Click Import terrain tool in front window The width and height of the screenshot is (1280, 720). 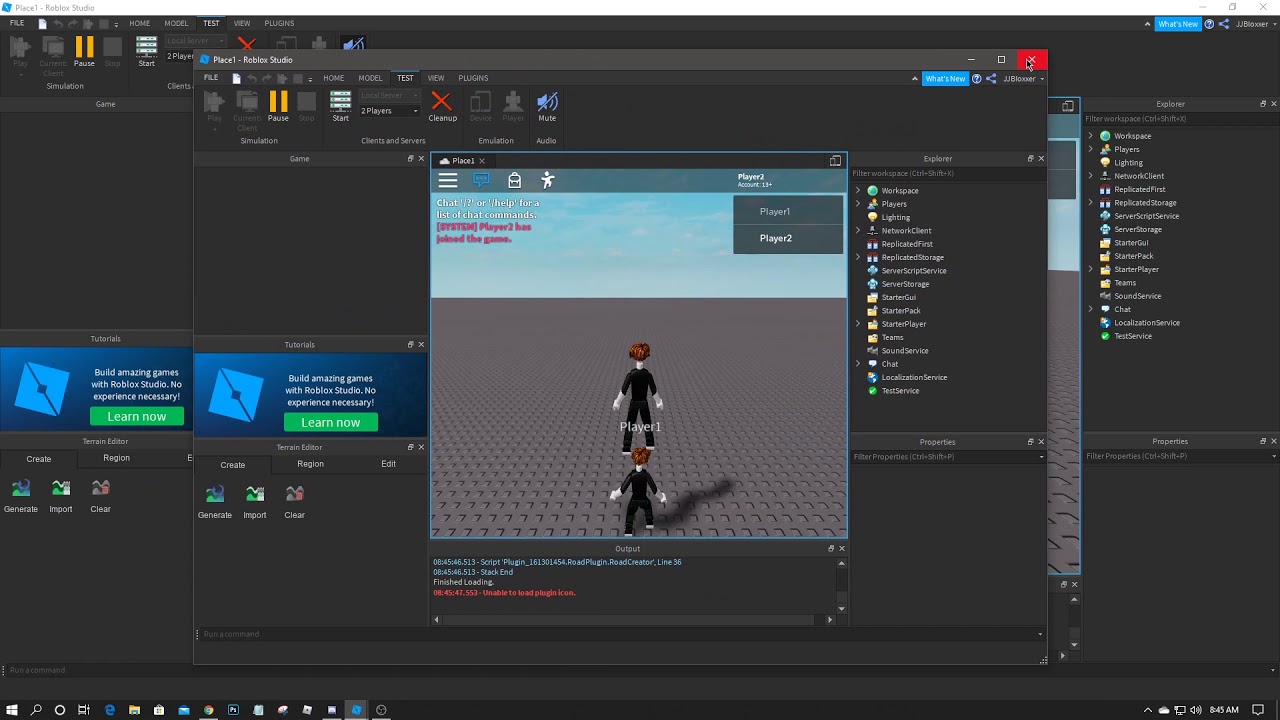click(x=255, y=501)
